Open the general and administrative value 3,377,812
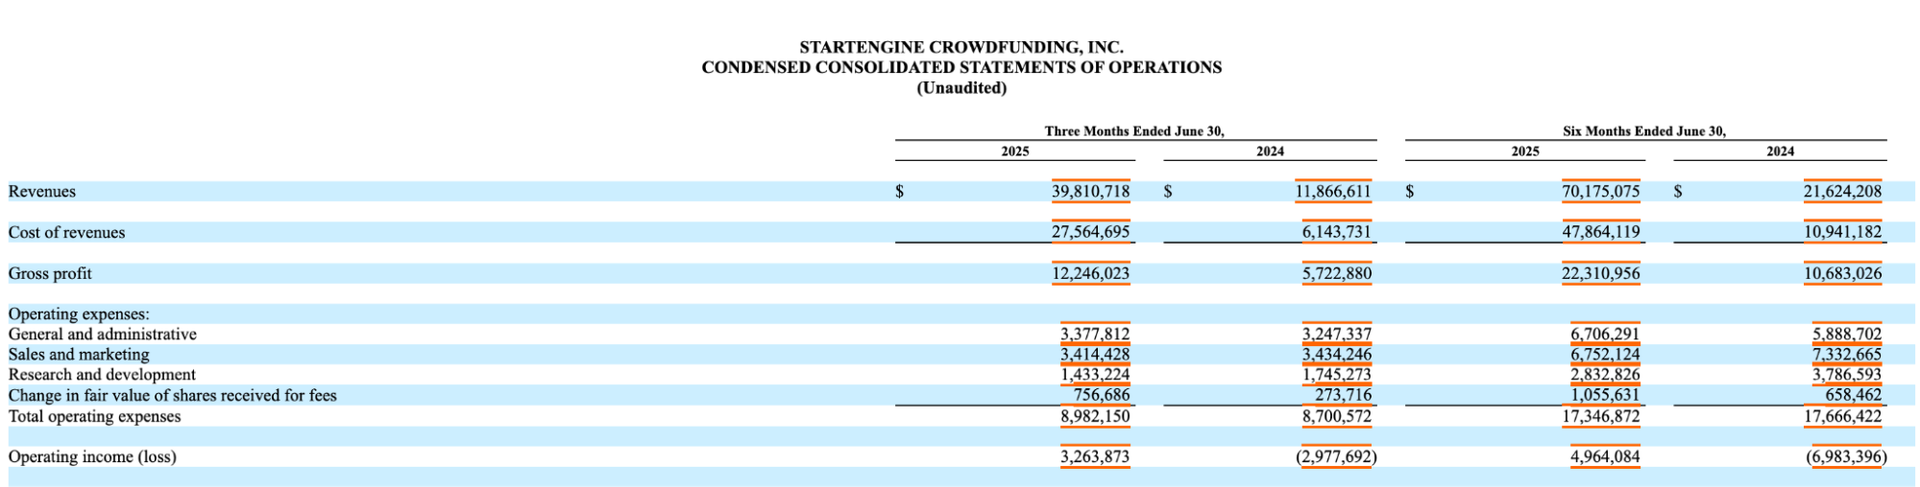 1095,334
